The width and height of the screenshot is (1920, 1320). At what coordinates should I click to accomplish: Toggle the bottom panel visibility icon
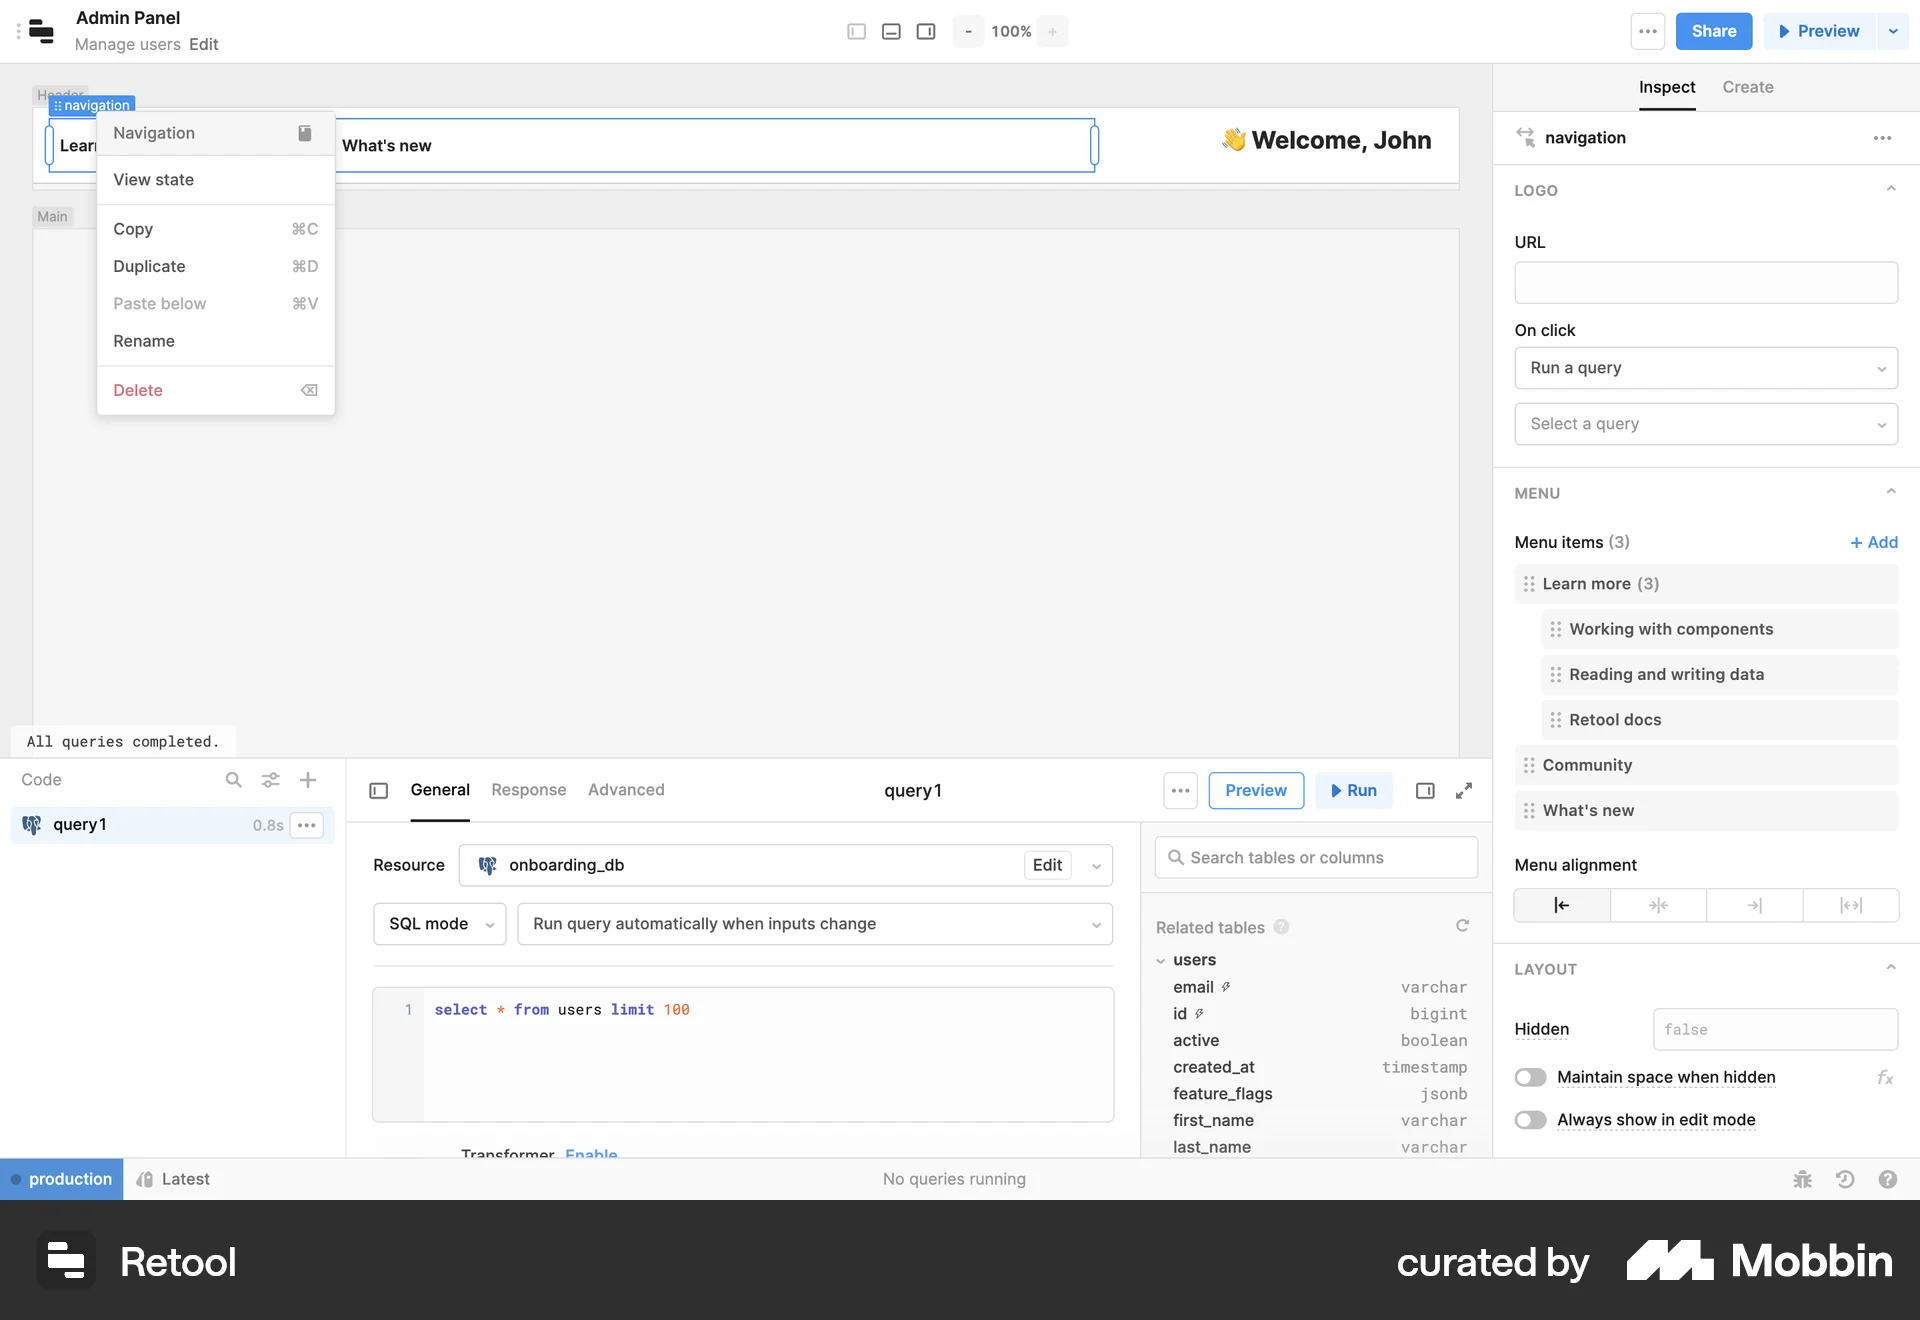[891, 31]
